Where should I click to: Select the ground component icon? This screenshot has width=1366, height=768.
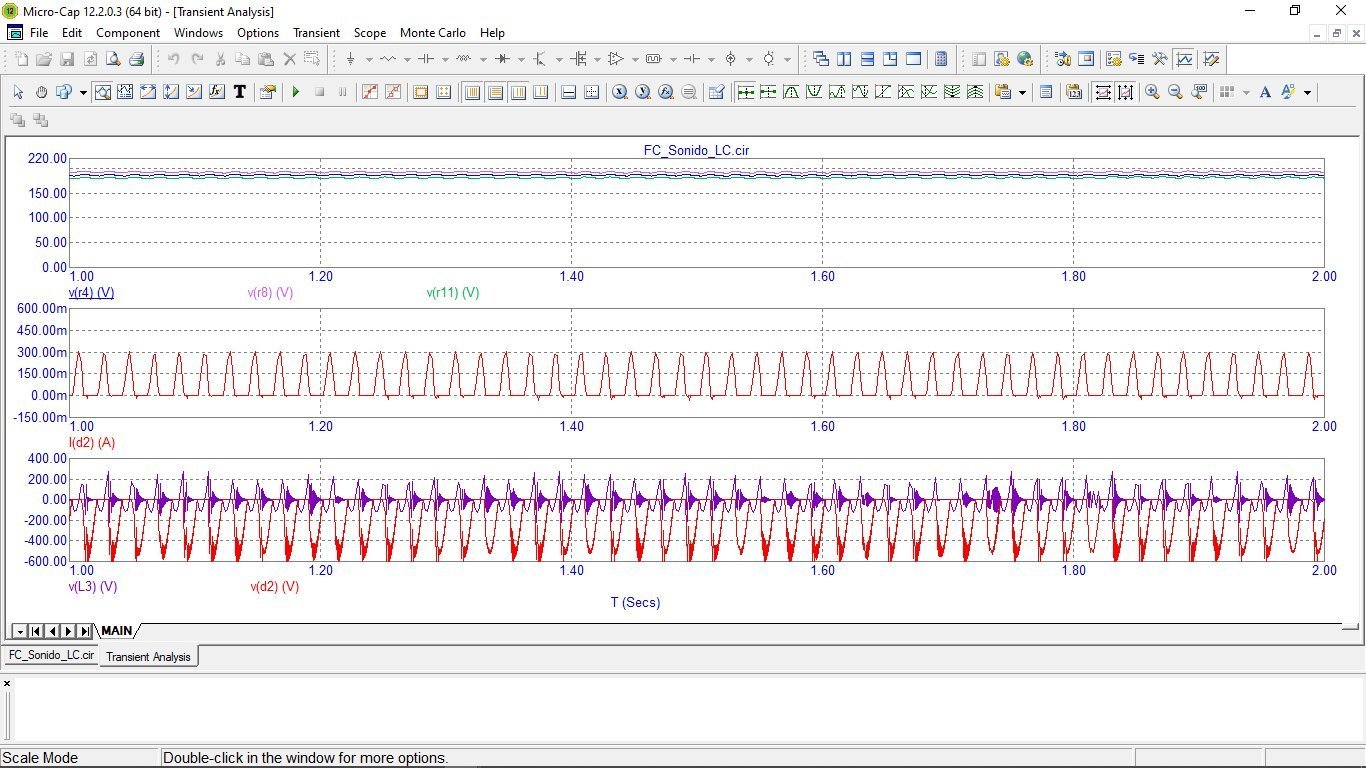[x=350, y=59]
